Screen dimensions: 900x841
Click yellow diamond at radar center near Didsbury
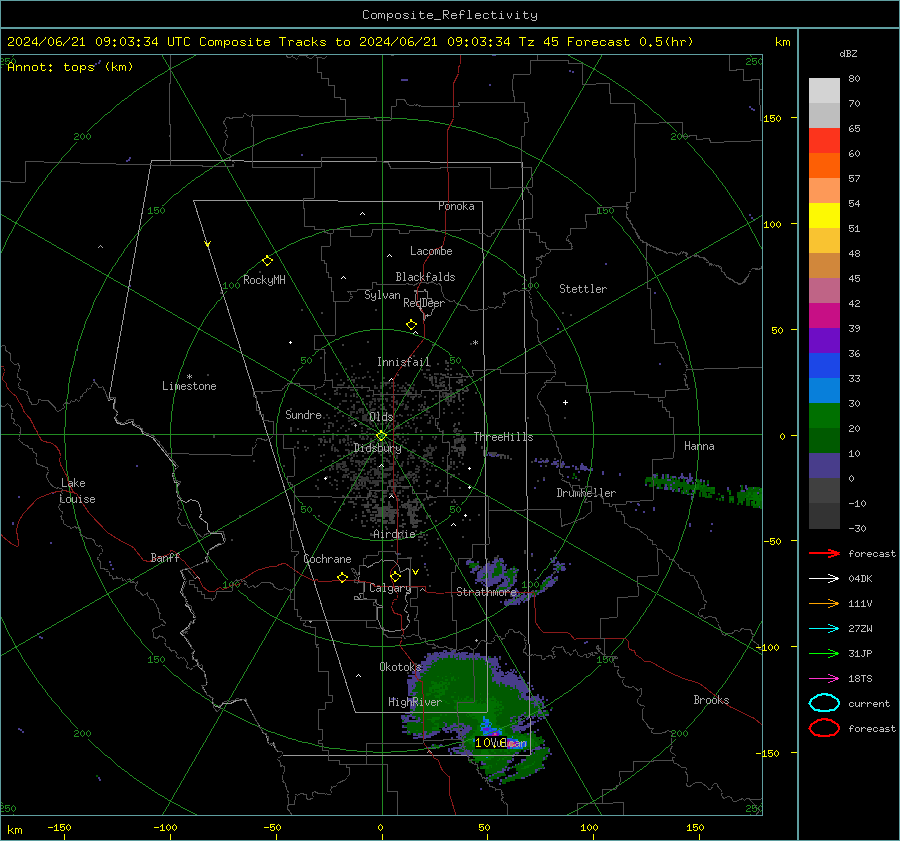point(381,436)
